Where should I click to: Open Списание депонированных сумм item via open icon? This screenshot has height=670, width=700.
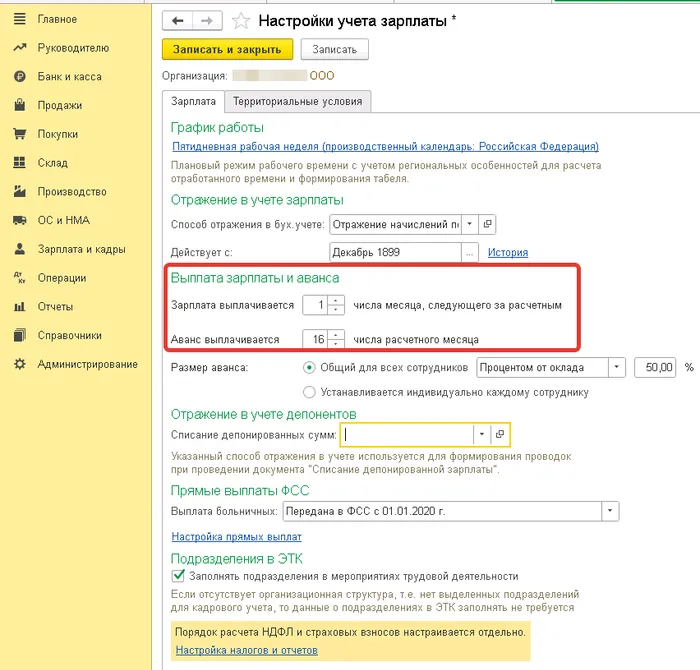(x=500, y=434)
